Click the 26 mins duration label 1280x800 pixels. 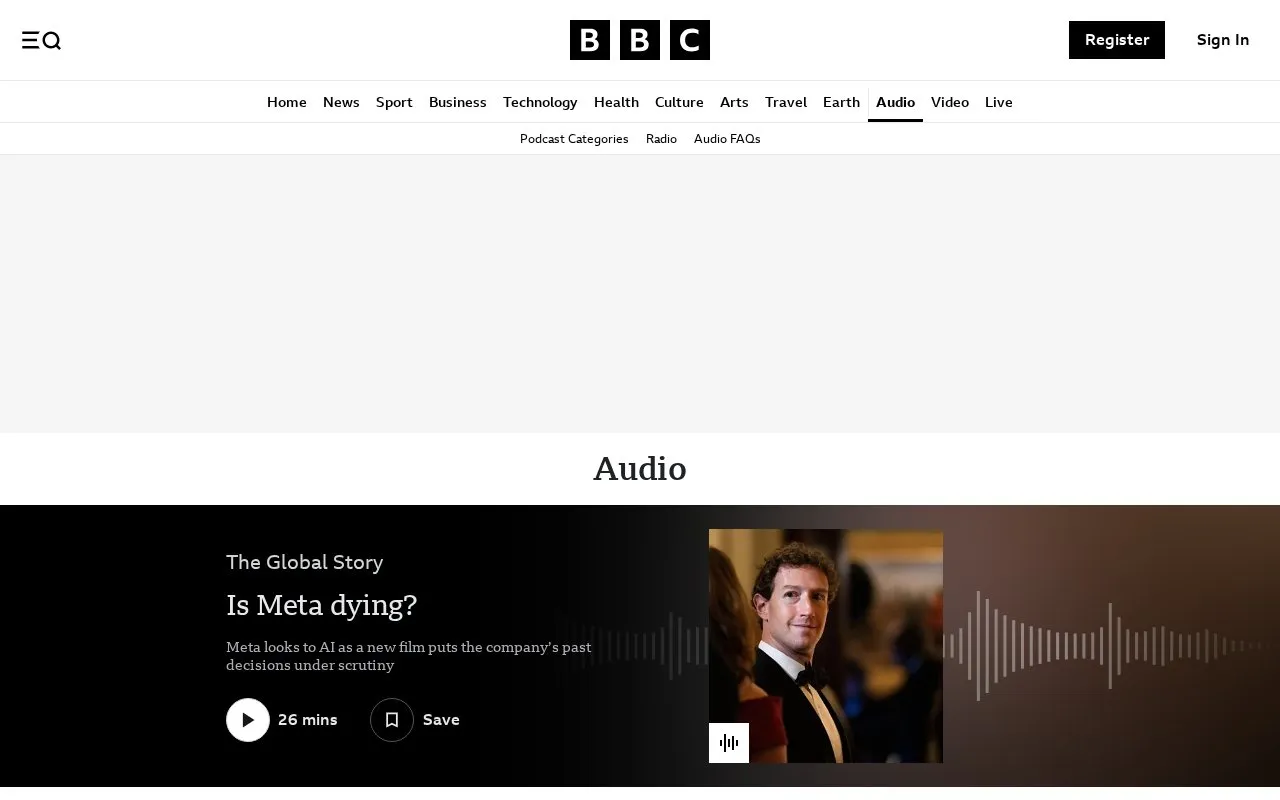point(308,720)
